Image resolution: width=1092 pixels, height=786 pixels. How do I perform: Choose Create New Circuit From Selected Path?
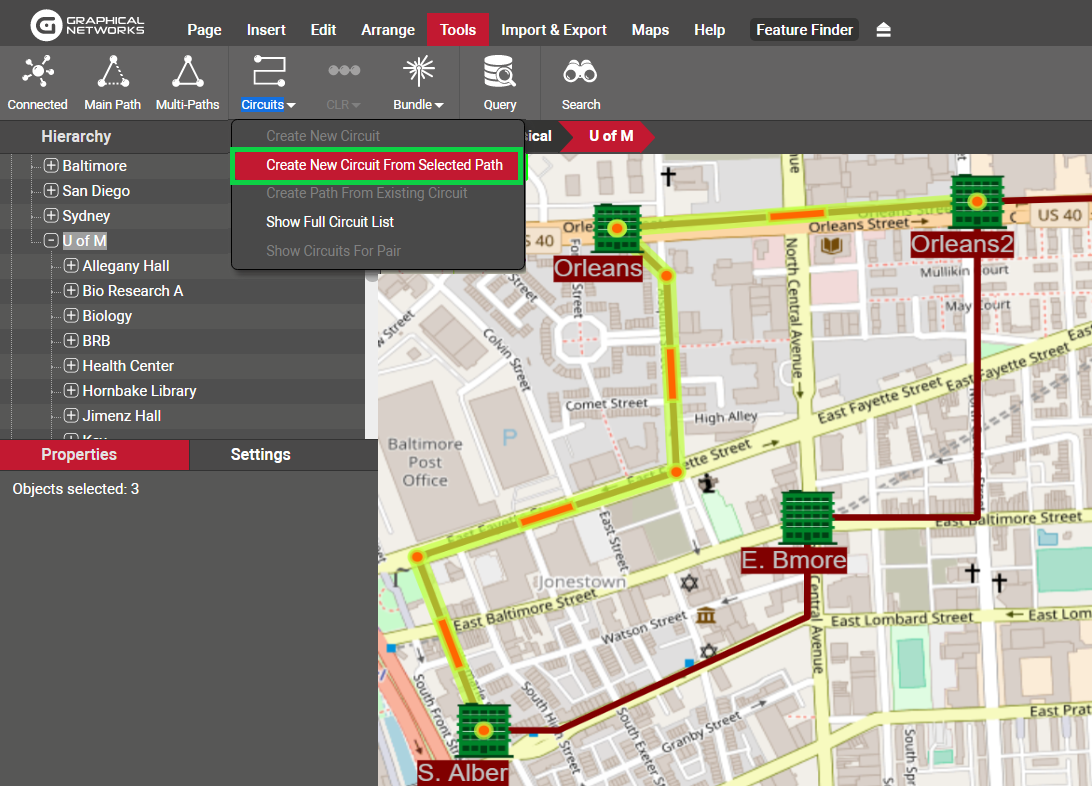[x=384, y=165]
